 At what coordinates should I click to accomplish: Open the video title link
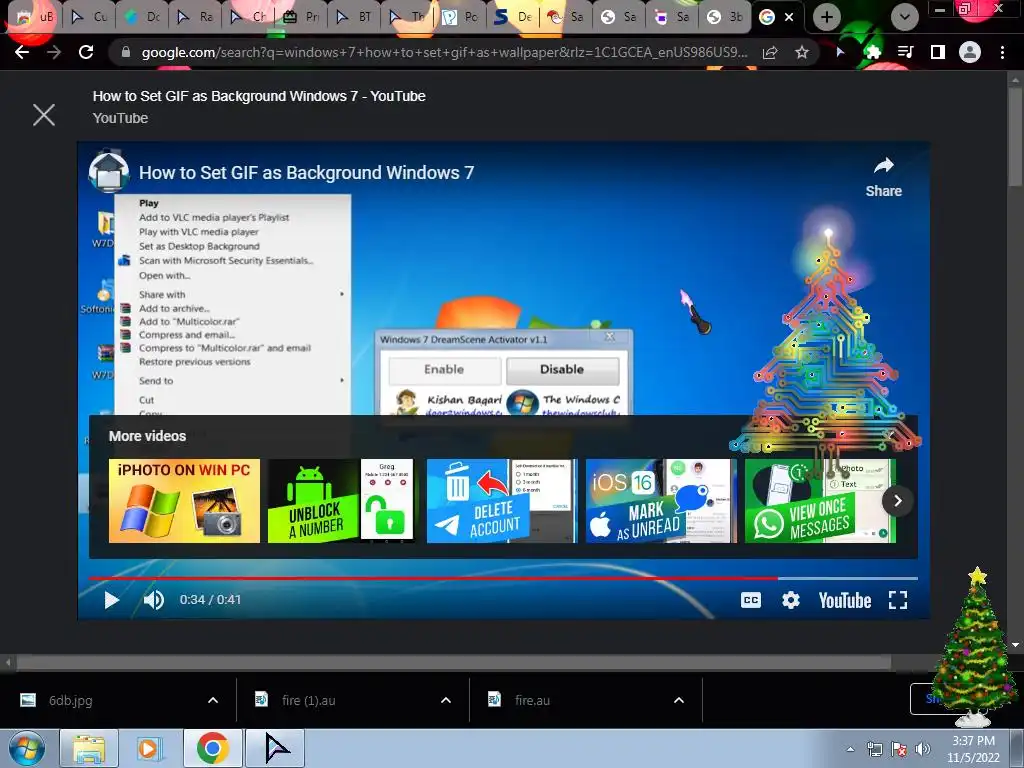pyautogui.click(x=306, y=172)
